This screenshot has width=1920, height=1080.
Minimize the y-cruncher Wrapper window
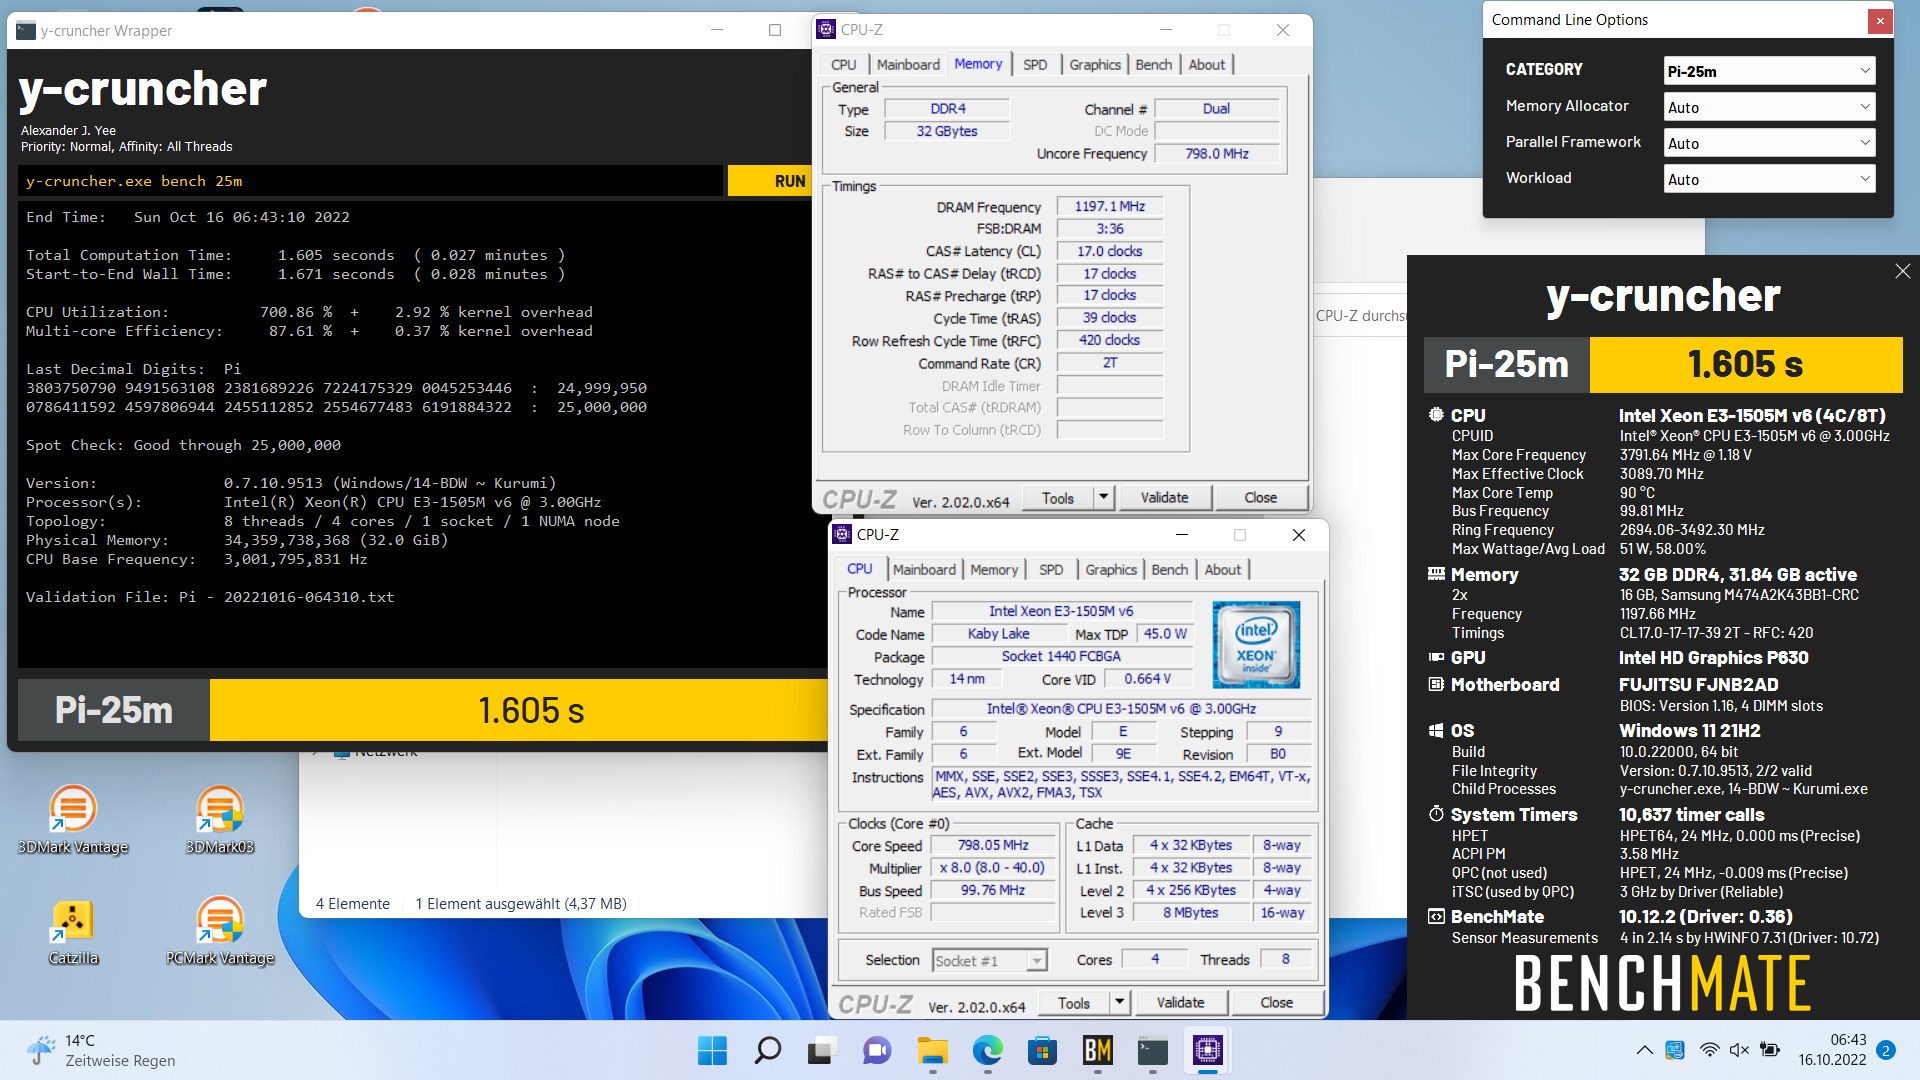[x=717, y=30]
